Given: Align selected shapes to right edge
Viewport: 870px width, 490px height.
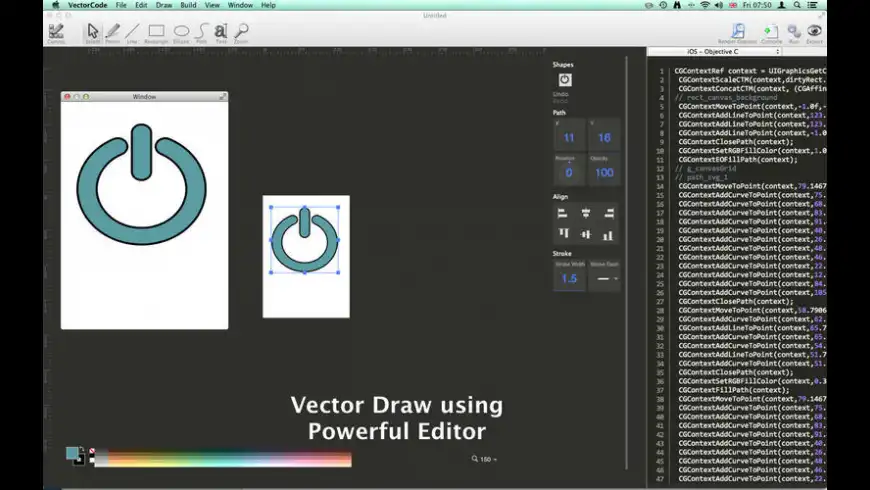Looking at the screenshot, I should point(609,213).
